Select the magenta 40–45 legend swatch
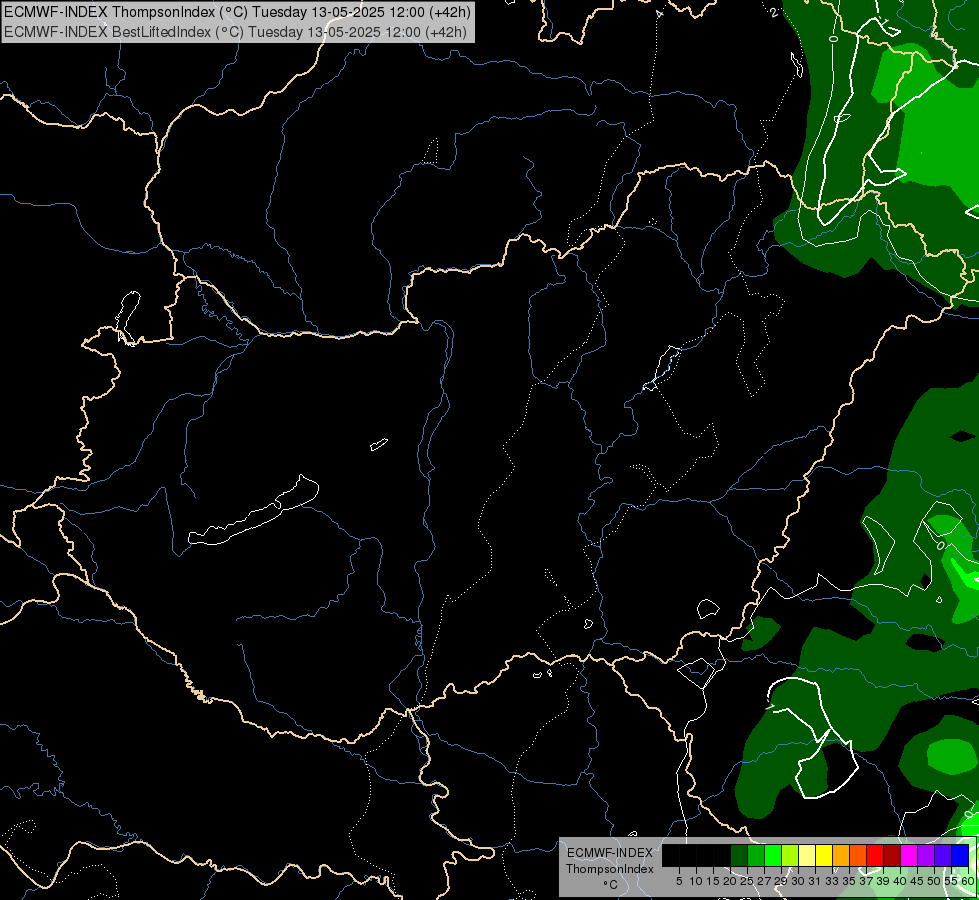This screenshot has height=900, width=979. pos(909,855)
